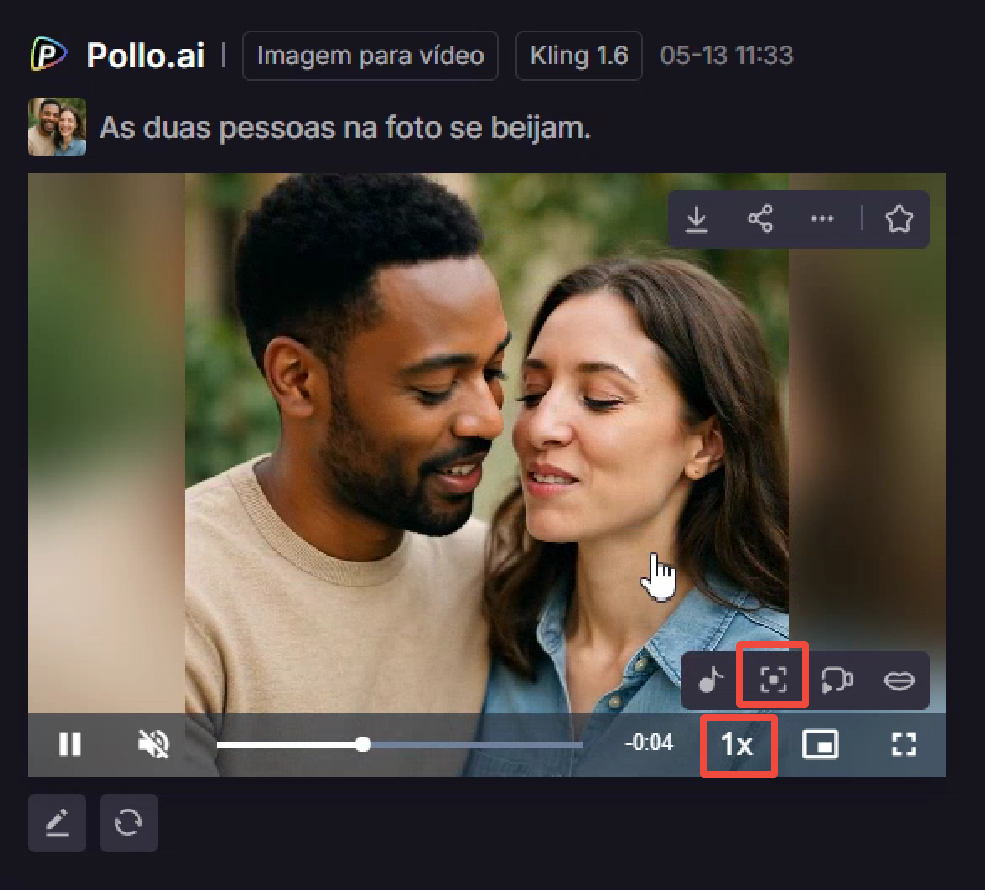985x890 pixels.
Task: Click the Kling 1.6 model tag
Action: pyautogui.click(x=579, y=56)
